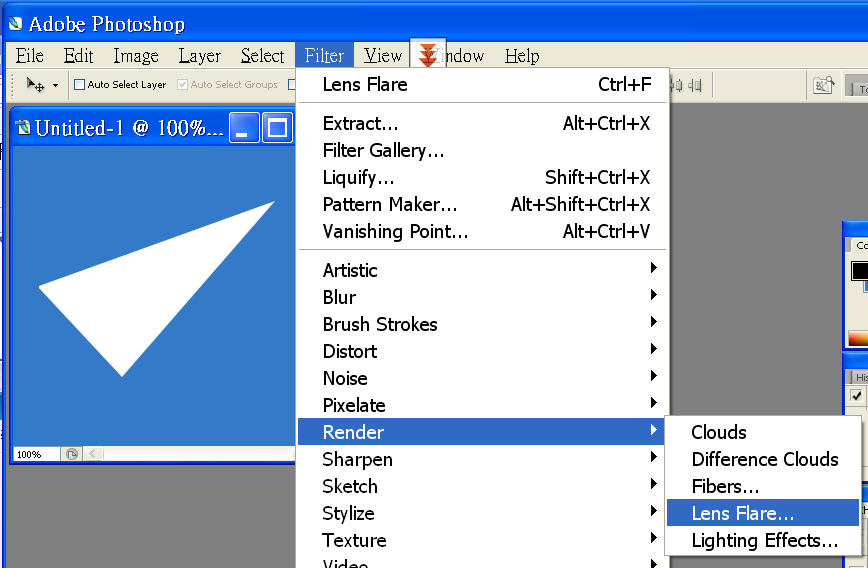Click the Go to Bridge icon

point(823,85)
